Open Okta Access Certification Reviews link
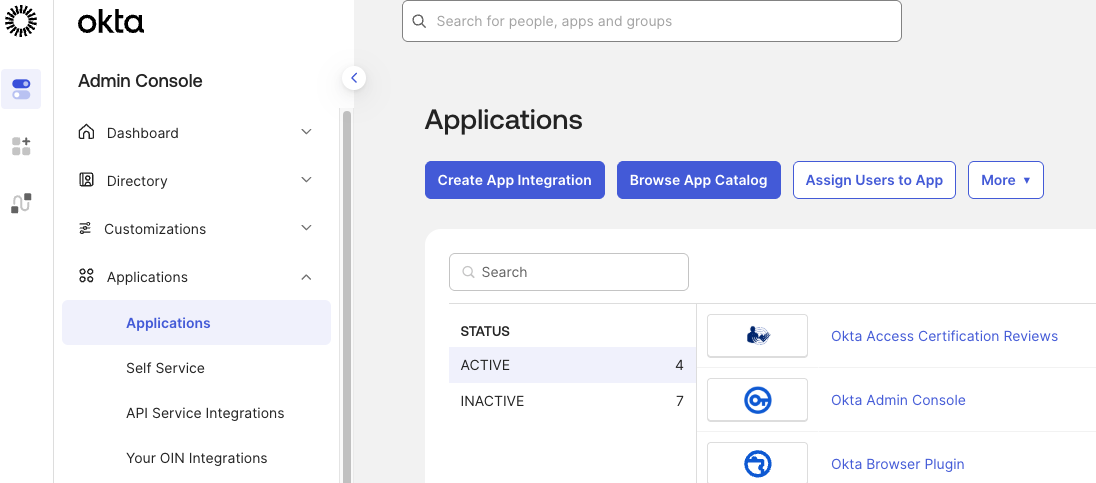This screenshot has height=483, width=1096. coord(944,336)
